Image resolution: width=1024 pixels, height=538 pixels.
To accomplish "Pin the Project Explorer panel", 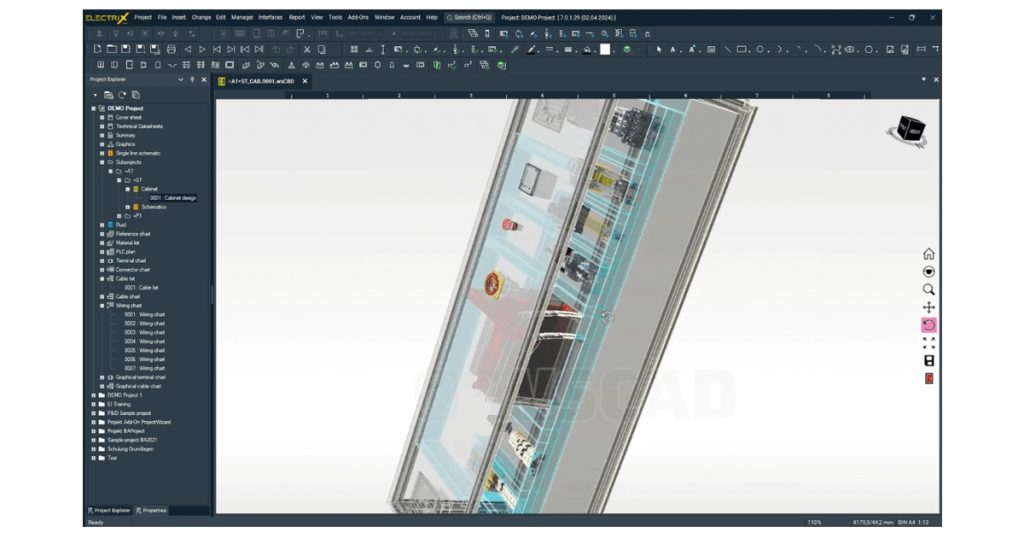I will tap(192, 80).
